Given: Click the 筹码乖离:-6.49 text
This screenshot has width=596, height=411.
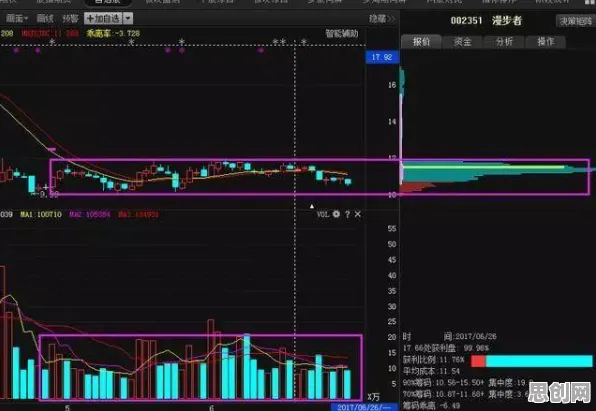Looking at the screenshot, I should (x=431, y=405).
